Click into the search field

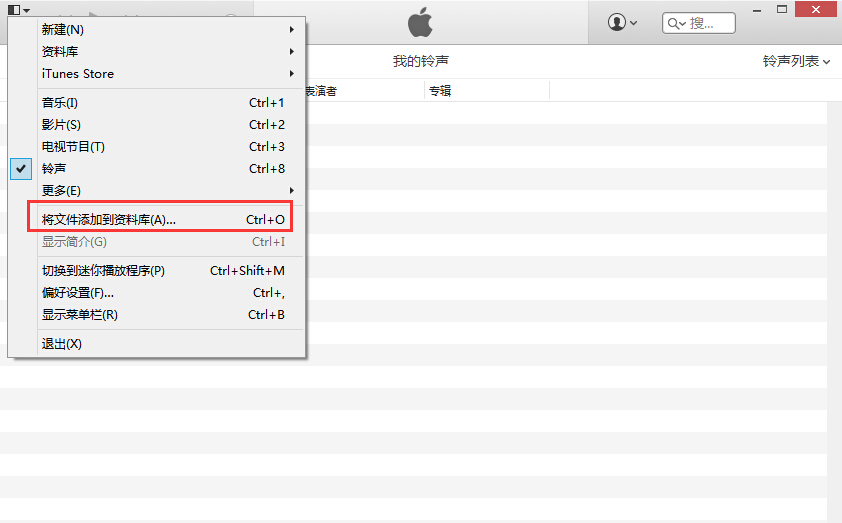[x=699, y=23]
